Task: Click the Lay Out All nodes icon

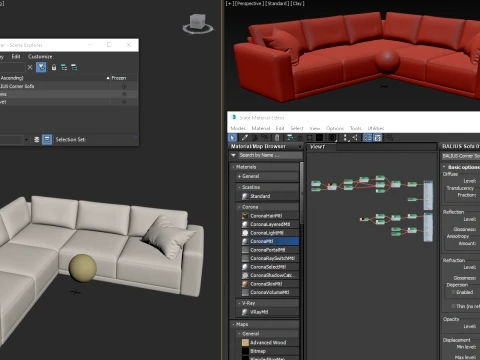Action: [x=345, y=138]
